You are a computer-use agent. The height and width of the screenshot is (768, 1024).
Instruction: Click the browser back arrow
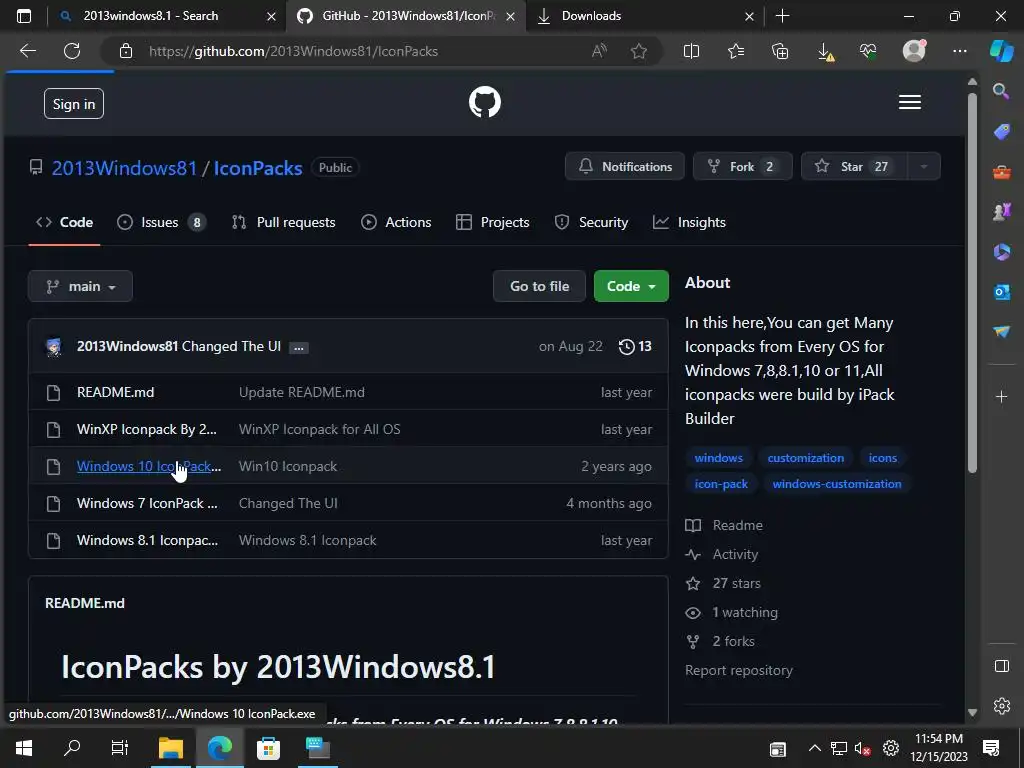(28, 51)
